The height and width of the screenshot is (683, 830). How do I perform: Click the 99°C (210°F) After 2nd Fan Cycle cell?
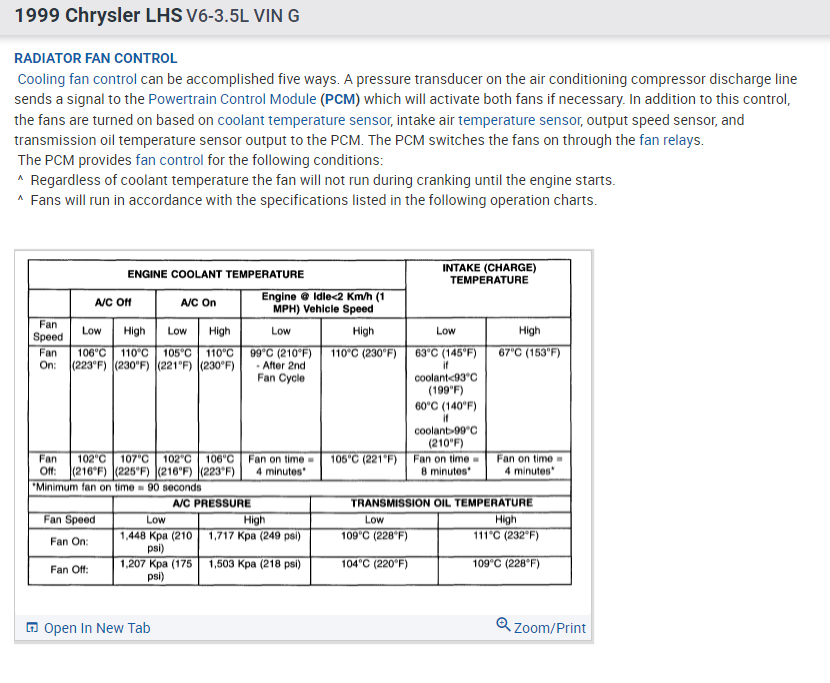(x=281, y=399)
